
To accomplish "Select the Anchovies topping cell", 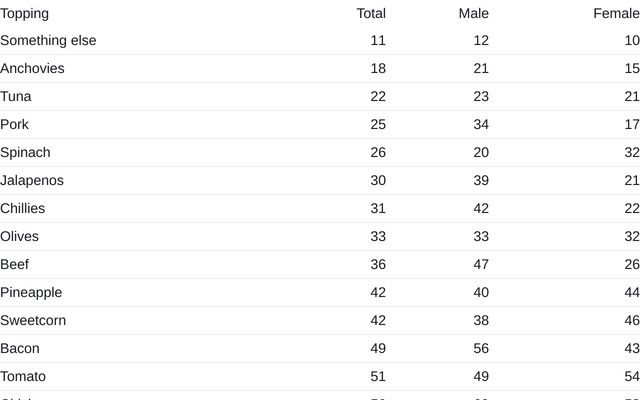I will [32, 69].
